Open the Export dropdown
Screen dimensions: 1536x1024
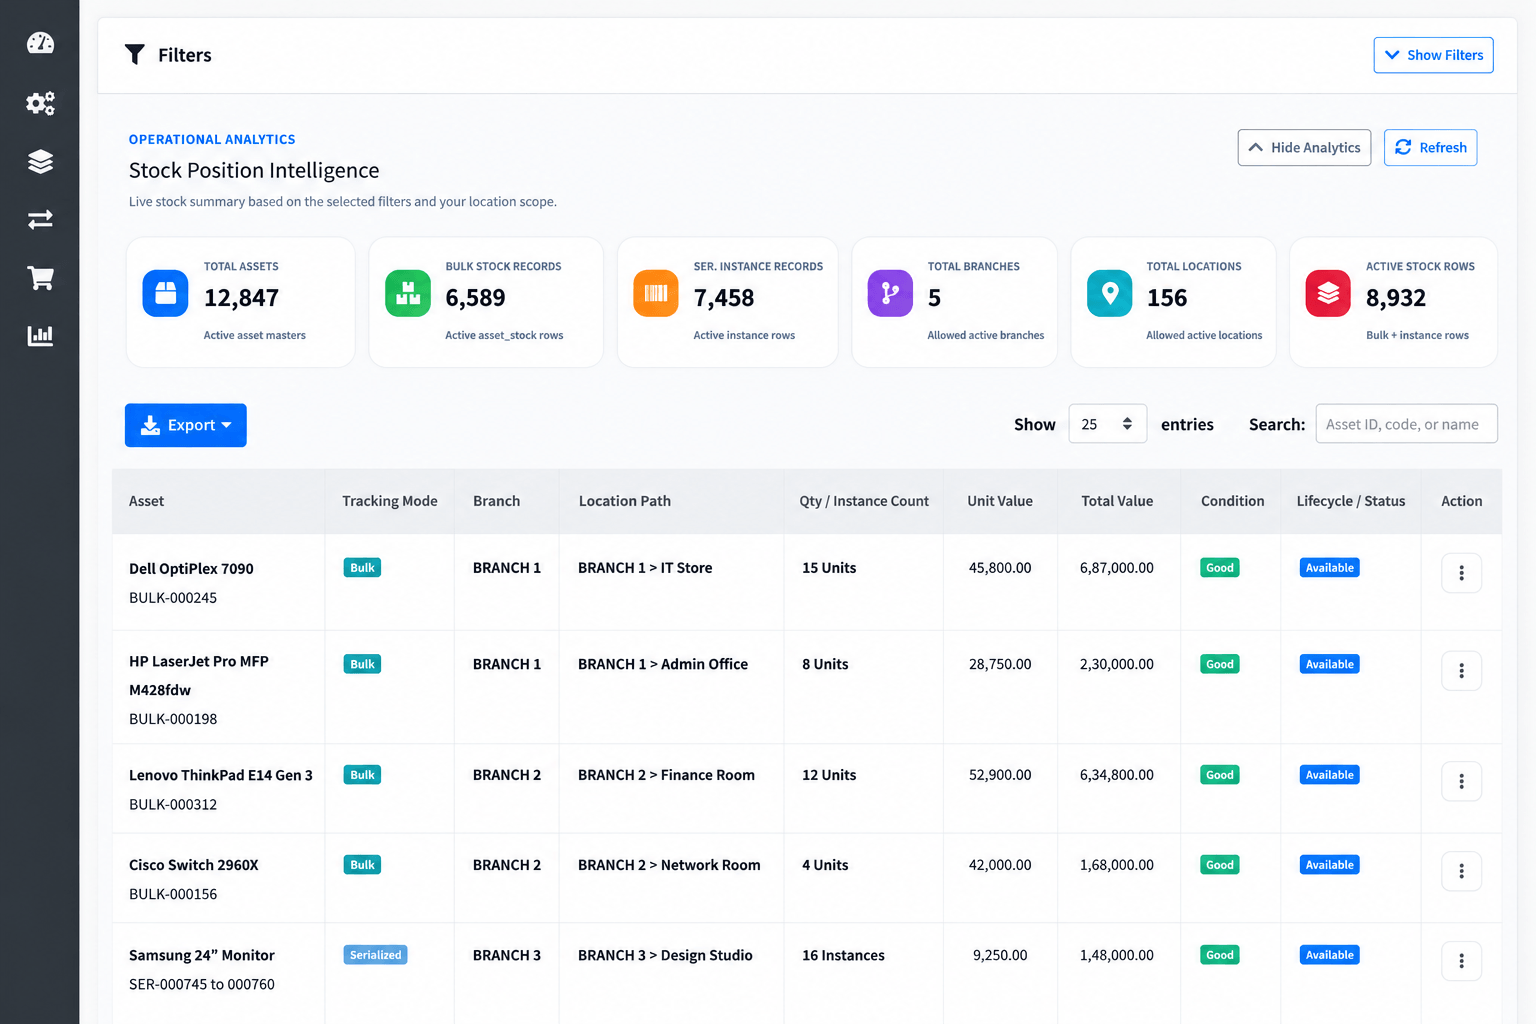[x=186, y=425]
